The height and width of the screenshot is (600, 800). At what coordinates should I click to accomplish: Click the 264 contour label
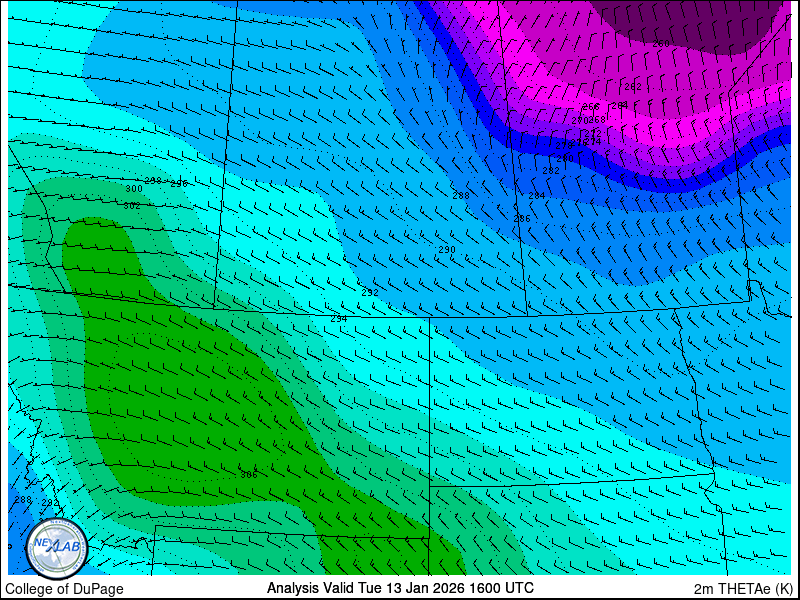click(620, 105)
